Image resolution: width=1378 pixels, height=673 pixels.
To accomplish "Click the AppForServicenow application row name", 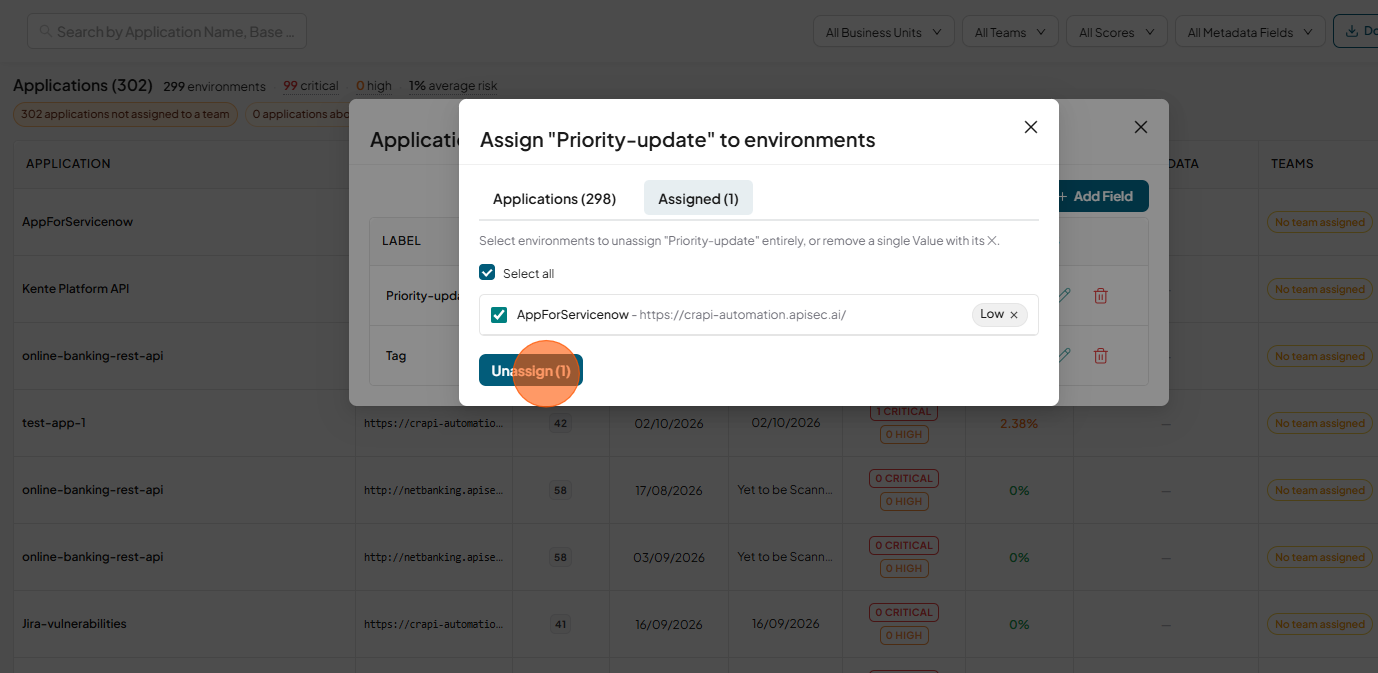I will pos(78,222).
